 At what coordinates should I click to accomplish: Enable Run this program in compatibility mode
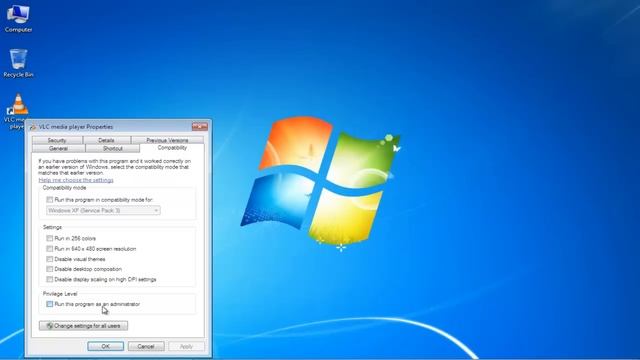pyautogui.click(x=49, y=200)
